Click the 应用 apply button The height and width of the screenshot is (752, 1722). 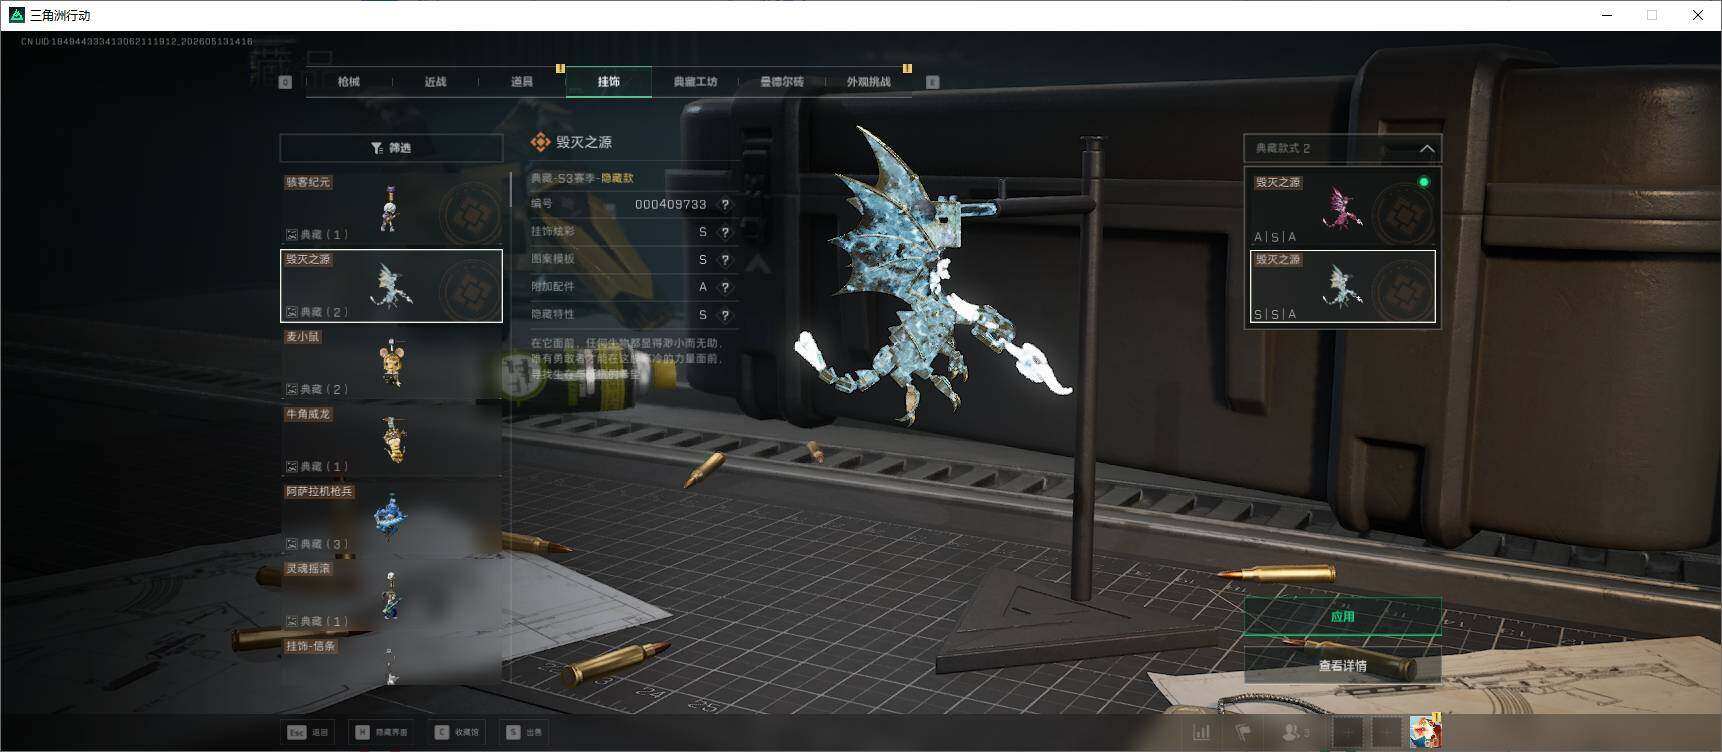1342,616
